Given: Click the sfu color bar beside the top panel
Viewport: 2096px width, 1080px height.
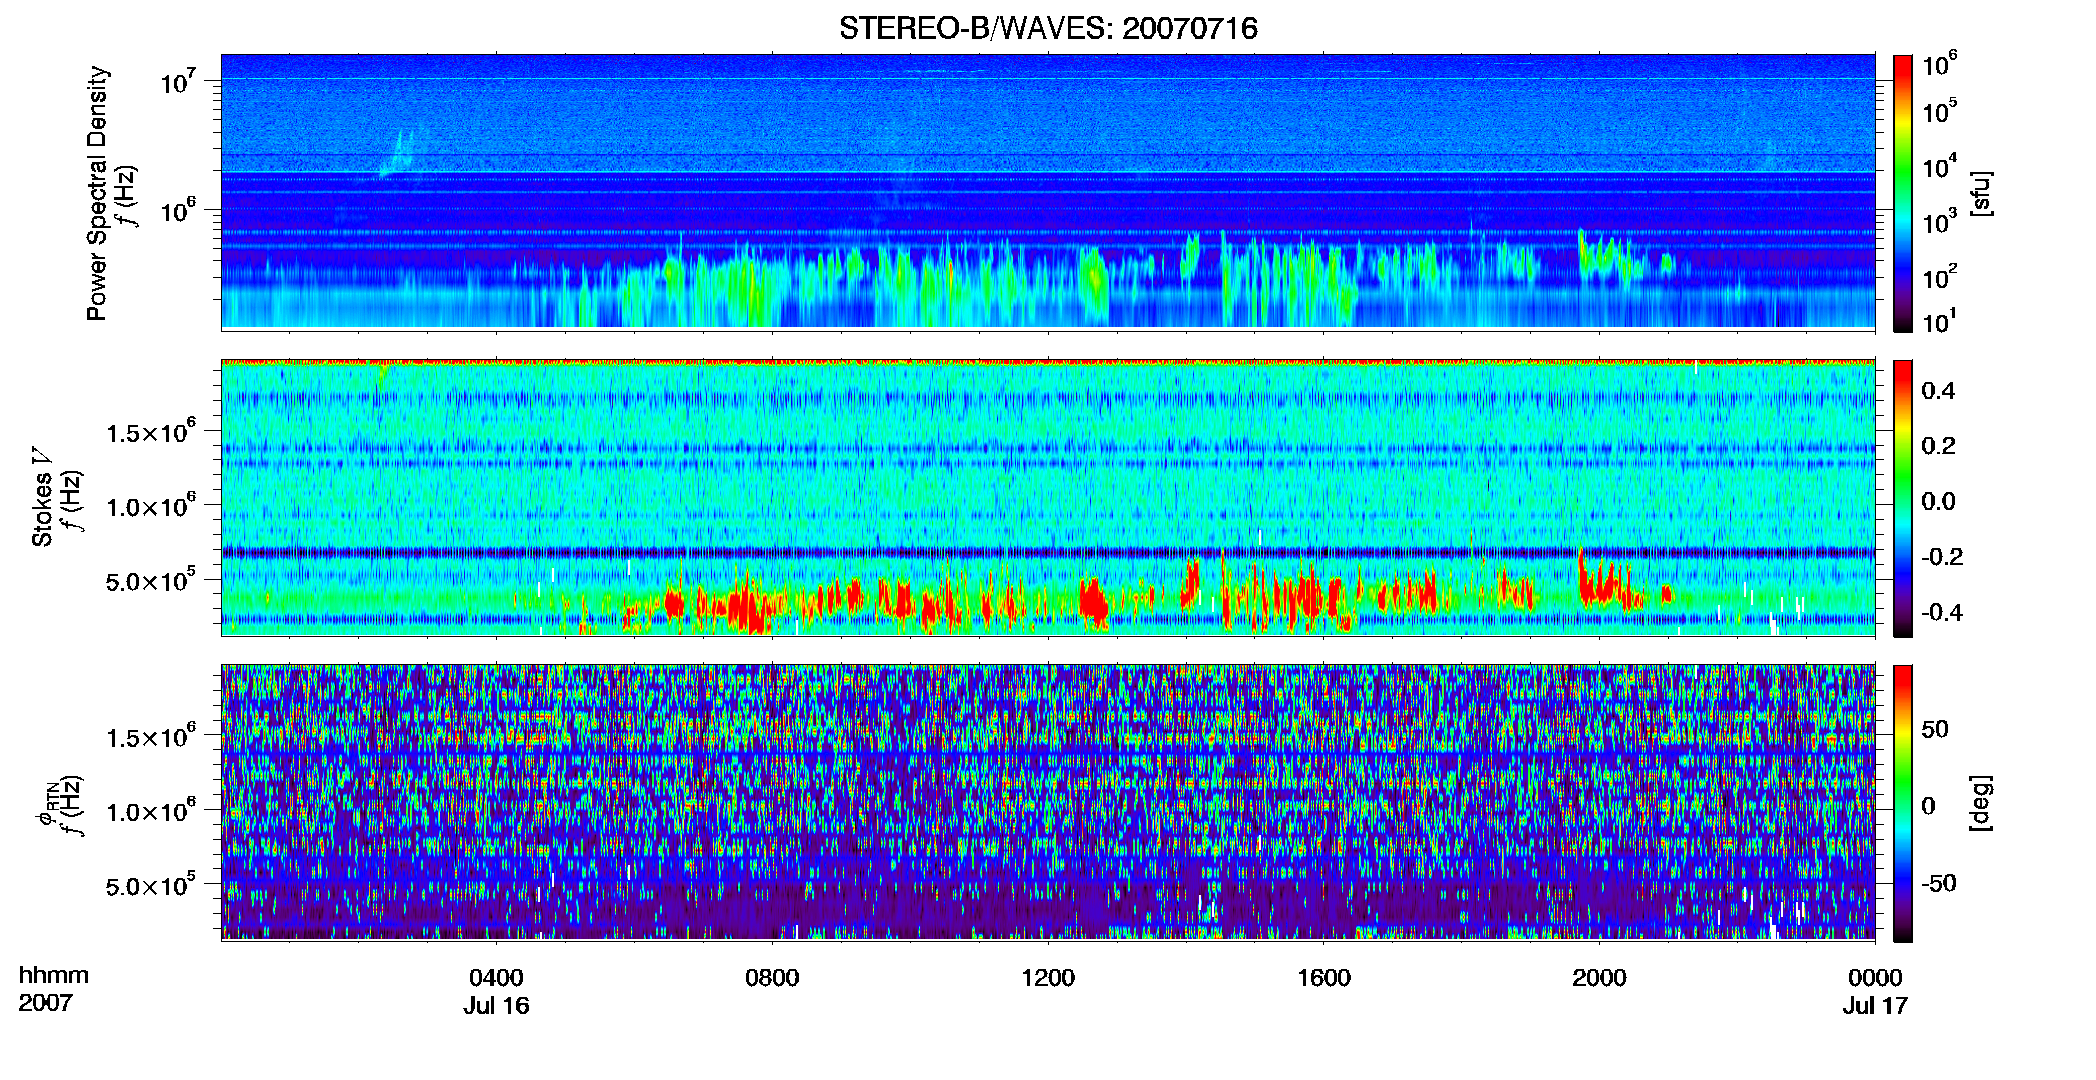Looking at the screenshot, I should pos(1903,193).
